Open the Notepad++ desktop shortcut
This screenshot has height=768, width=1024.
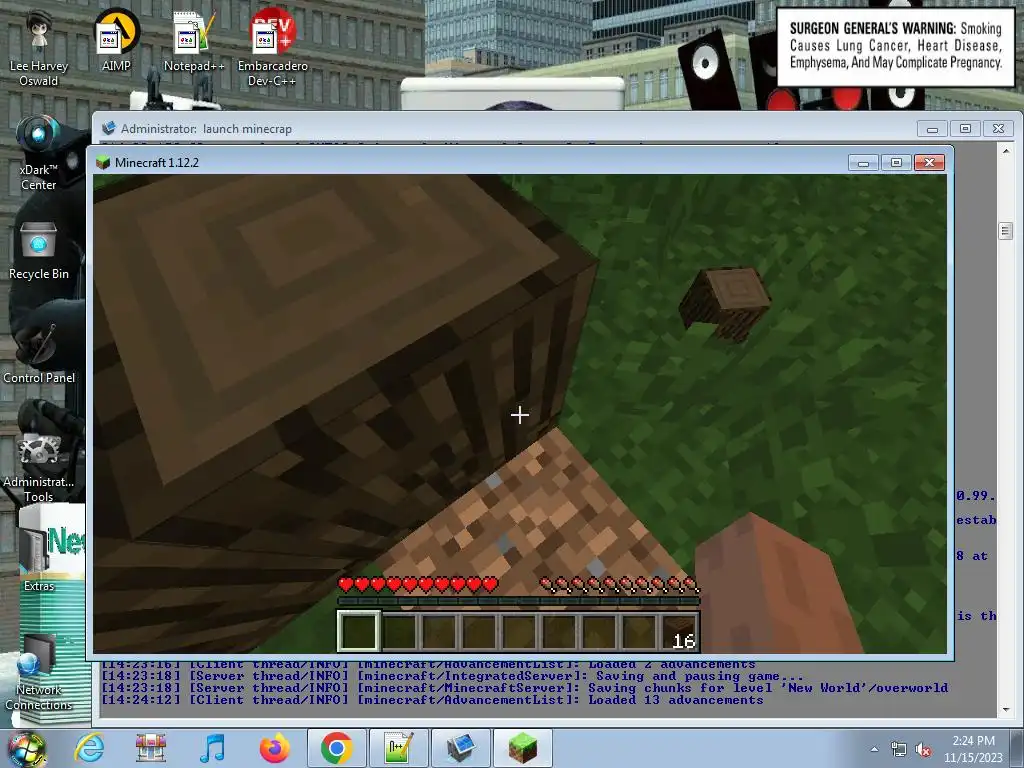(x=194, y=40)
